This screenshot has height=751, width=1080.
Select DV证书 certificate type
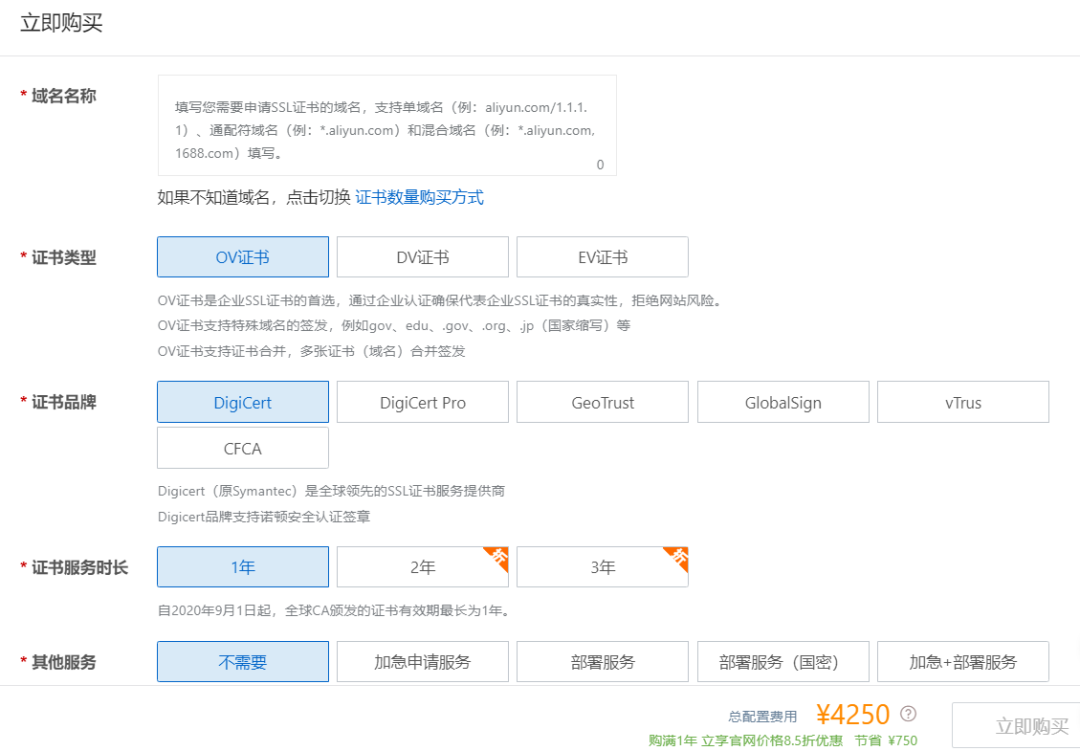pos(422,257)
